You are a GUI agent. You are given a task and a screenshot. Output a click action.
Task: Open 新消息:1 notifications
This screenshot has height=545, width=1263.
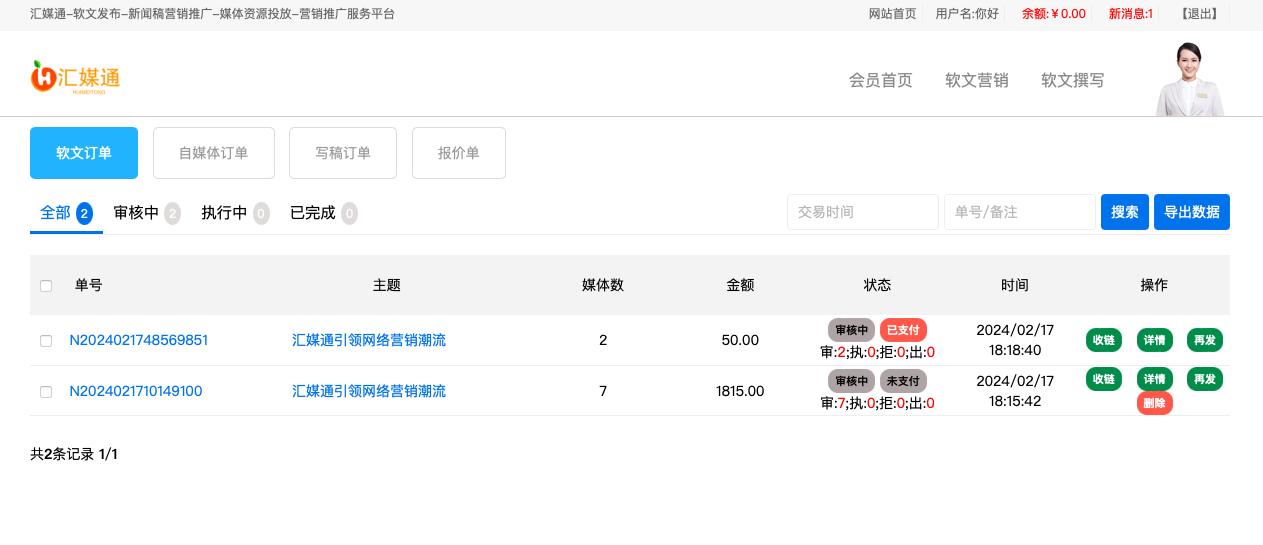[1131, 14]
